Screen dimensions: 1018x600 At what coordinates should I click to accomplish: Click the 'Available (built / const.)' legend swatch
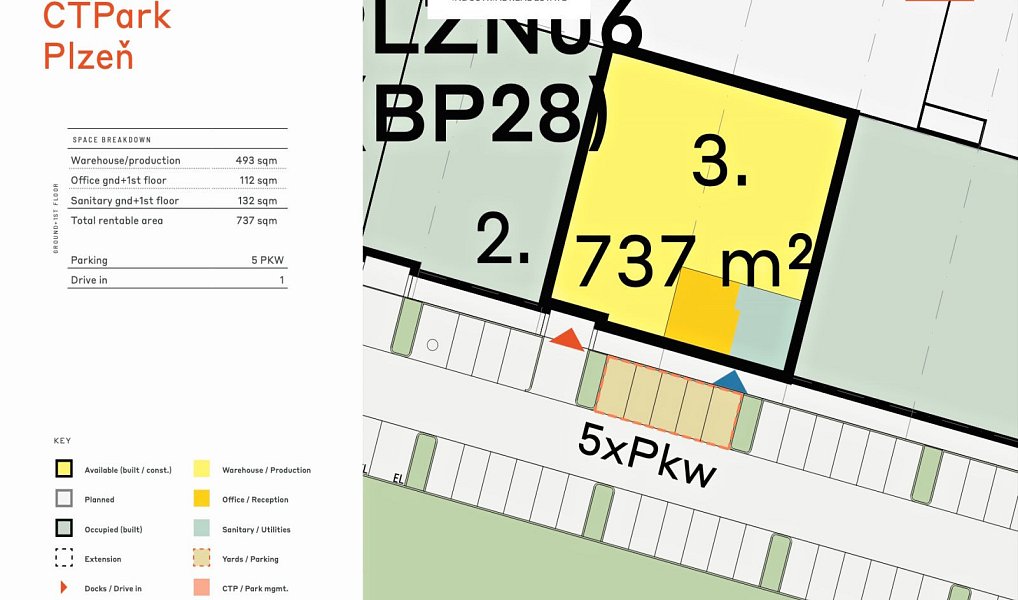(x=64, y=469)
